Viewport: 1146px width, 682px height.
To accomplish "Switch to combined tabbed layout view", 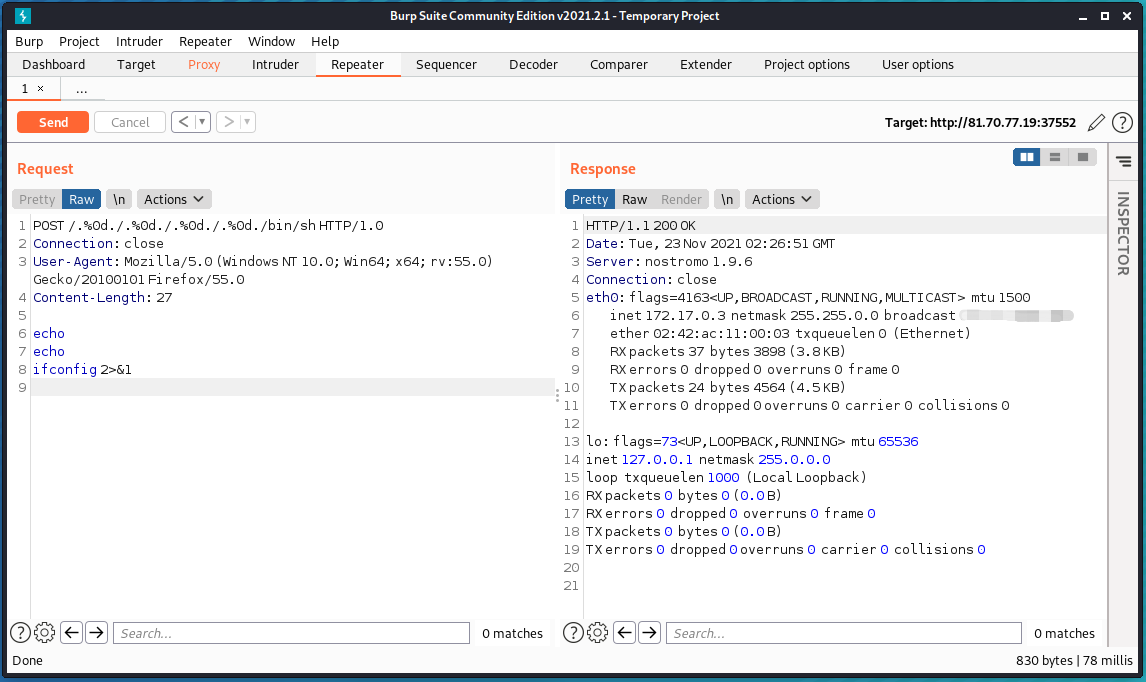I will pyautogui.click(x=1082, y=157).
